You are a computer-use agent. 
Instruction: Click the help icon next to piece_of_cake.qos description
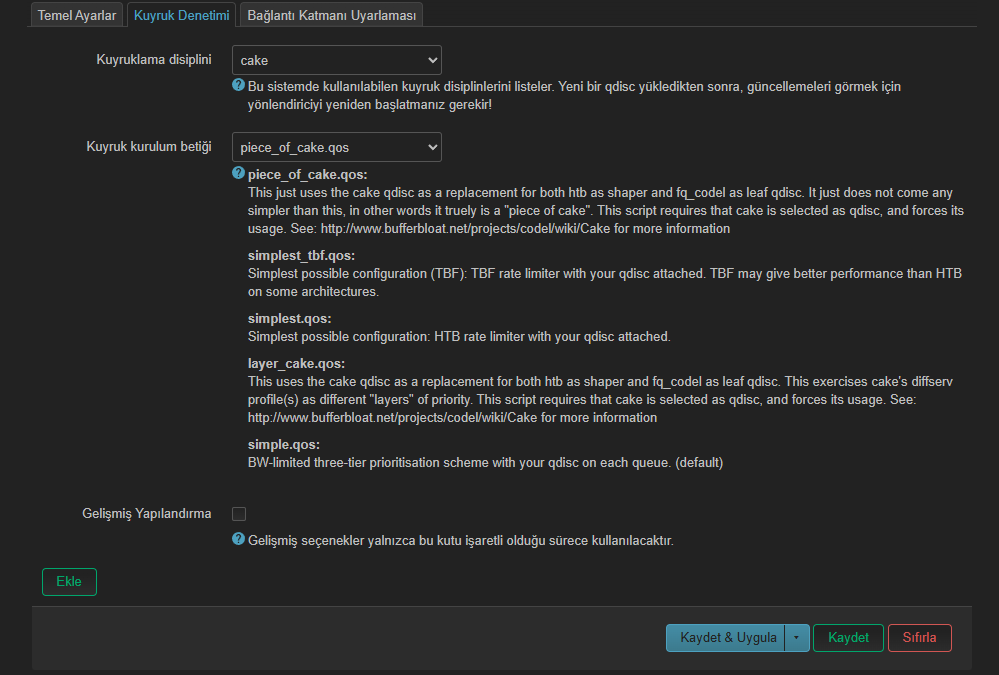238,173
